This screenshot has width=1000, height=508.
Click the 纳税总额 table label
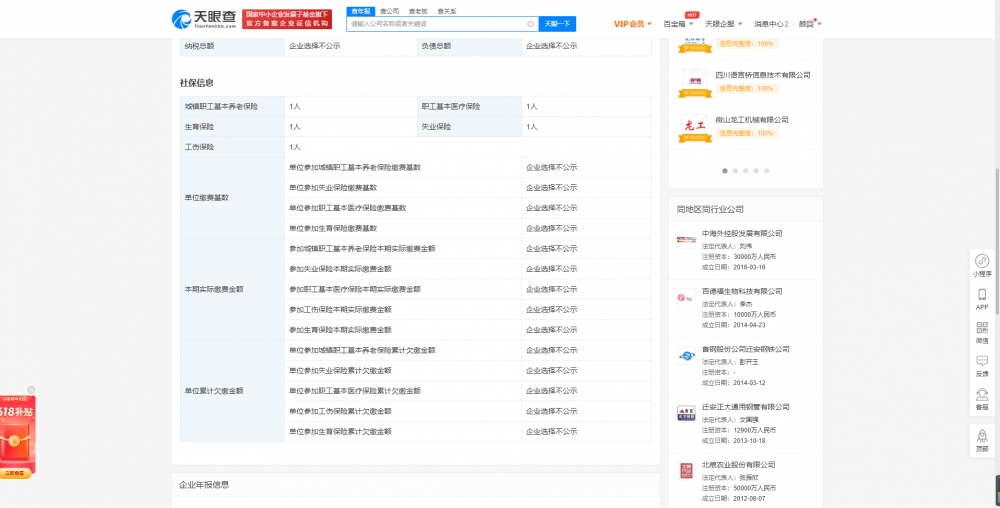pyautogui.click(x=199, y=46)
